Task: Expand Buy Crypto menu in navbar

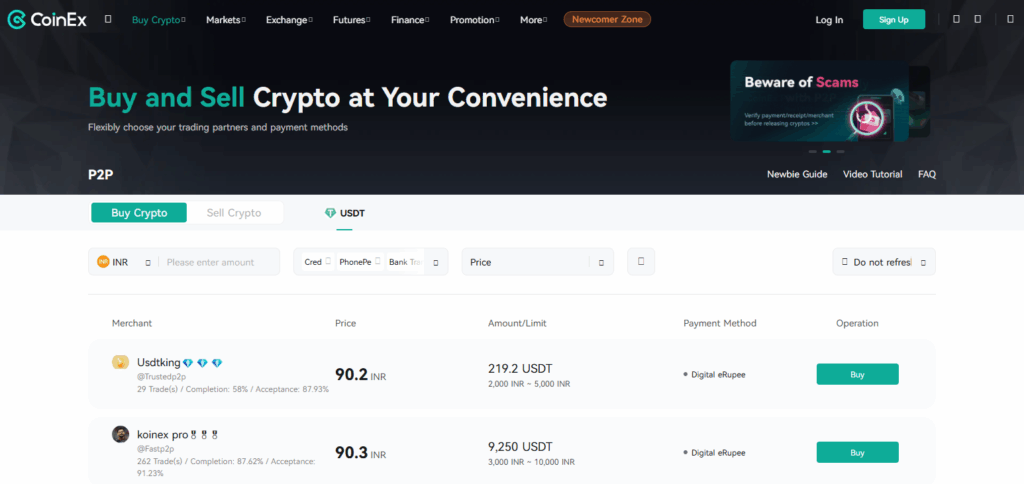Action: tap(159, 20)
